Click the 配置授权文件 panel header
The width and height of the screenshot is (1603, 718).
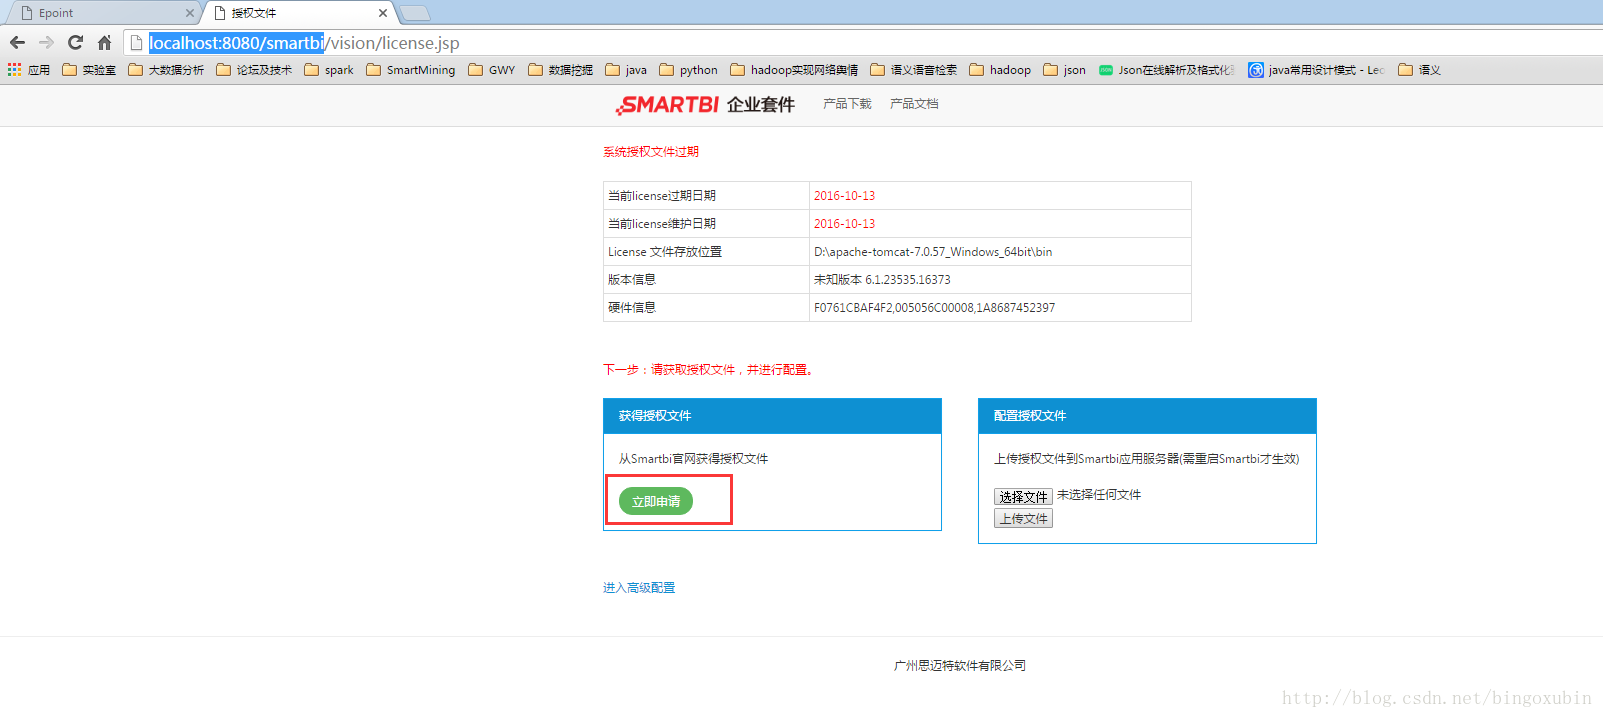click(x=1147, y=416)
